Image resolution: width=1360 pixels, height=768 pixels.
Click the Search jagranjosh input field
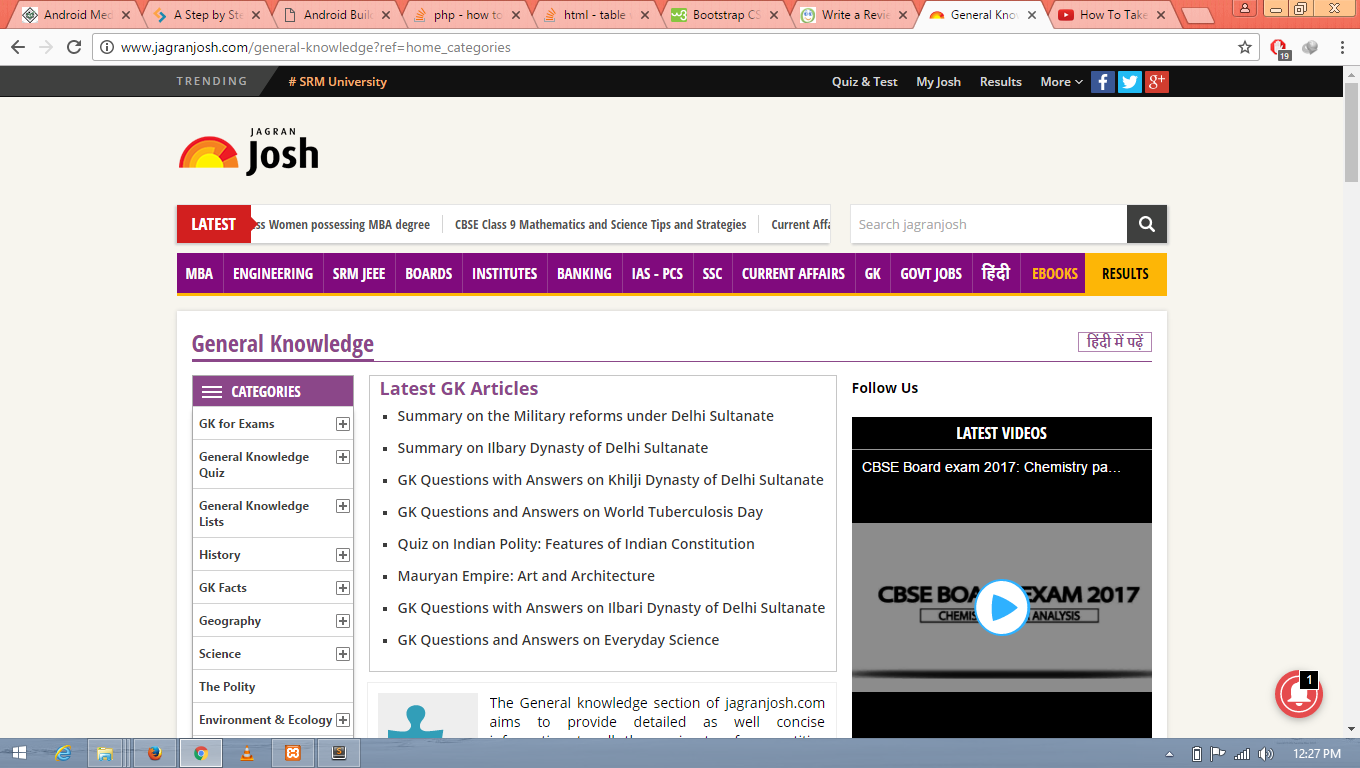click(989, 224)
